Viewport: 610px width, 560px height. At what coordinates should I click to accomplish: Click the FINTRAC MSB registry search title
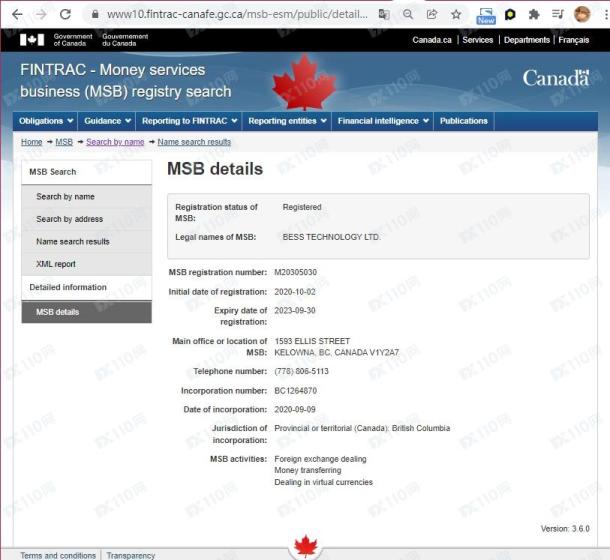coord(126,81)
